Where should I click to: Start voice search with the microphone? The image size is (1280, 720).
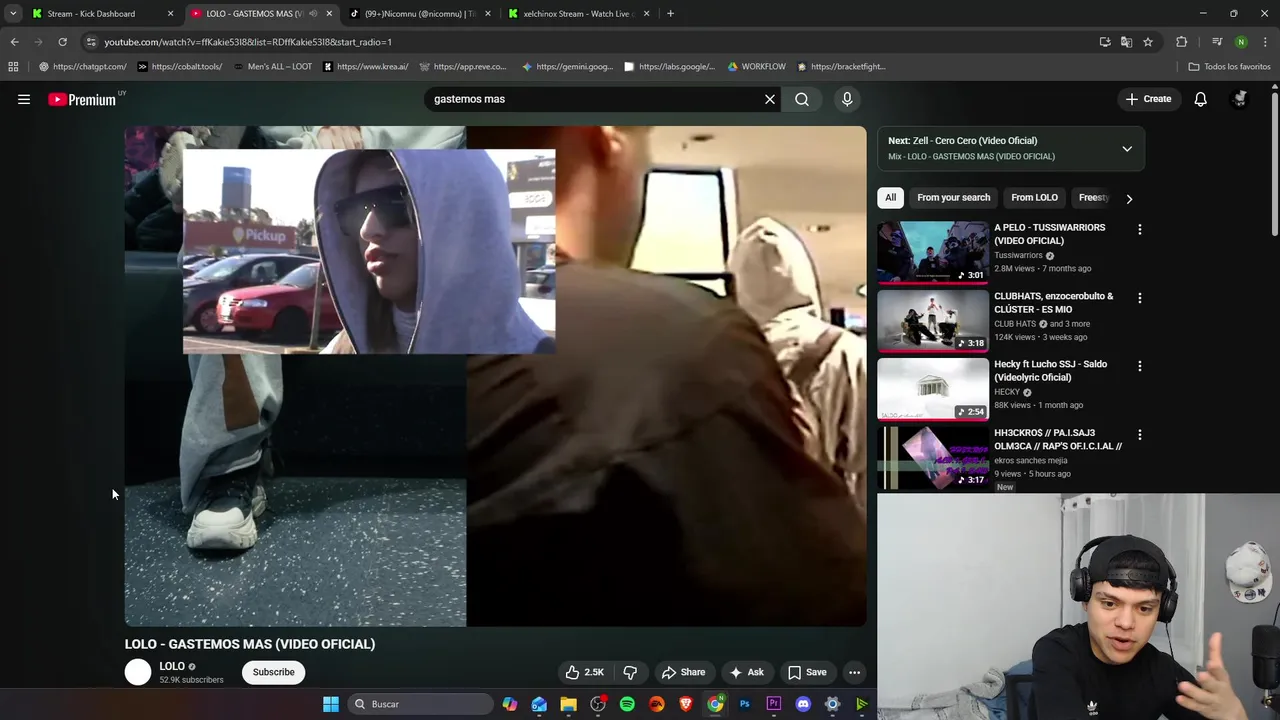pyautogui.click(x=847, y=99)
